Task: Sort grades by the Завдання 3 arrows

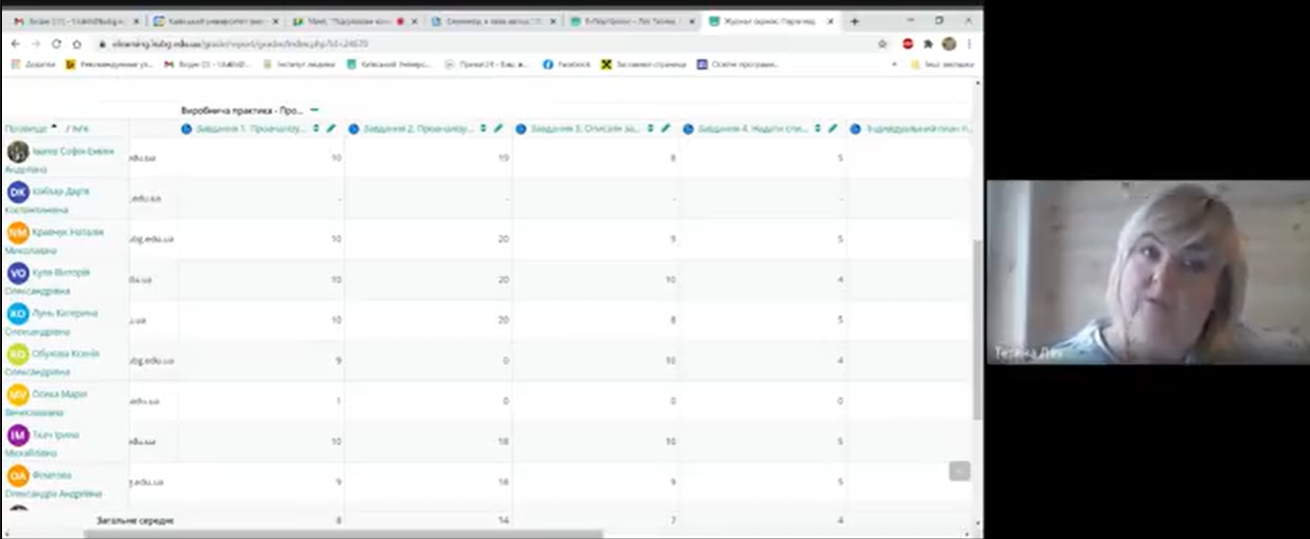Action: (x=651, y=128)
